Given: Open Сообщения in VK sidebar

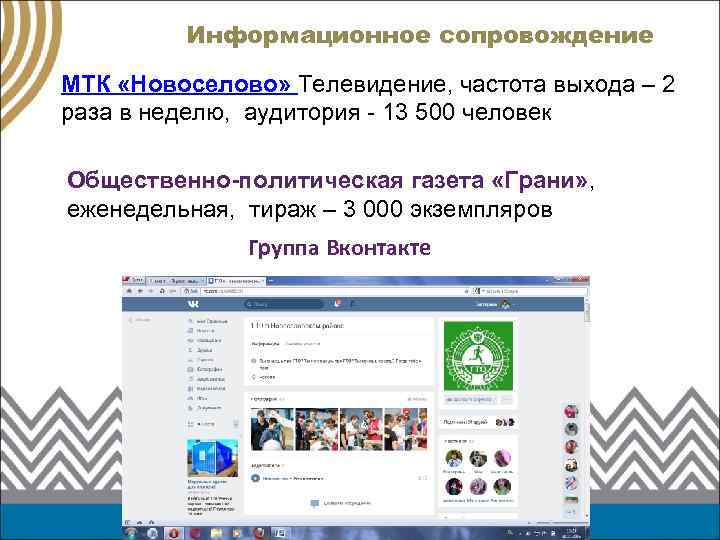Looking at the screenshot, I should pyautogui.click(x=205, y=341).
